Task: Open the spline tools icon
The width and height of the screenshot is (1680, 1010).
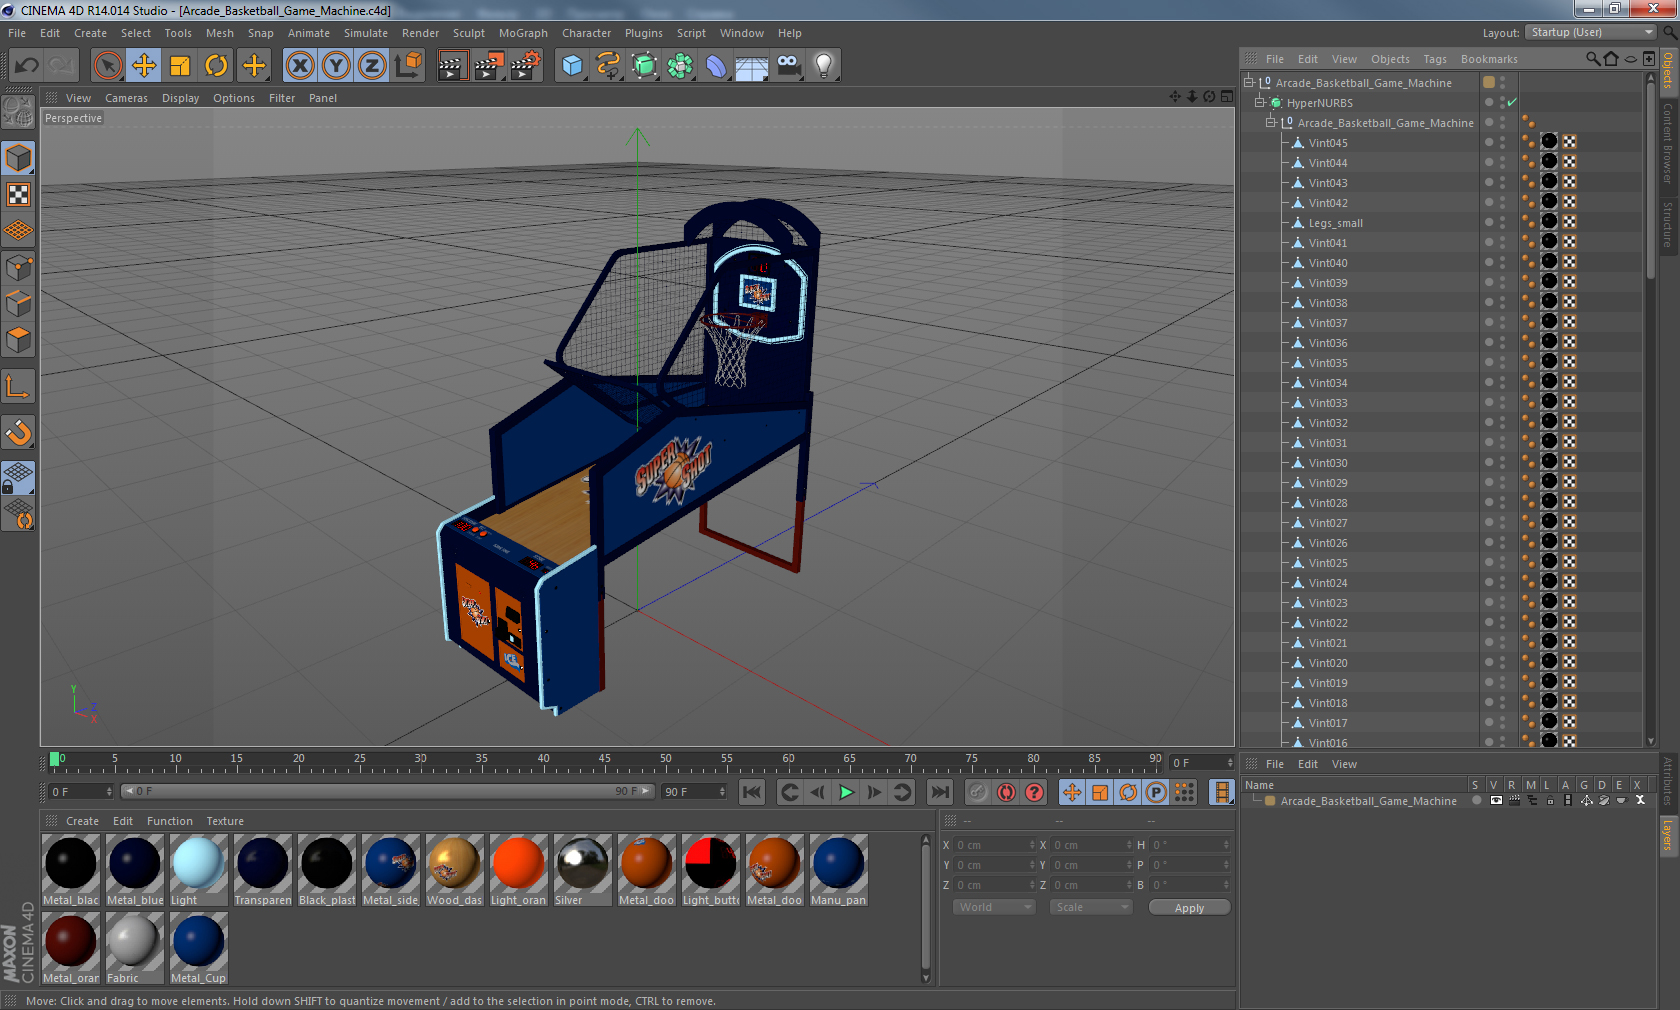Action: (608, 66)
